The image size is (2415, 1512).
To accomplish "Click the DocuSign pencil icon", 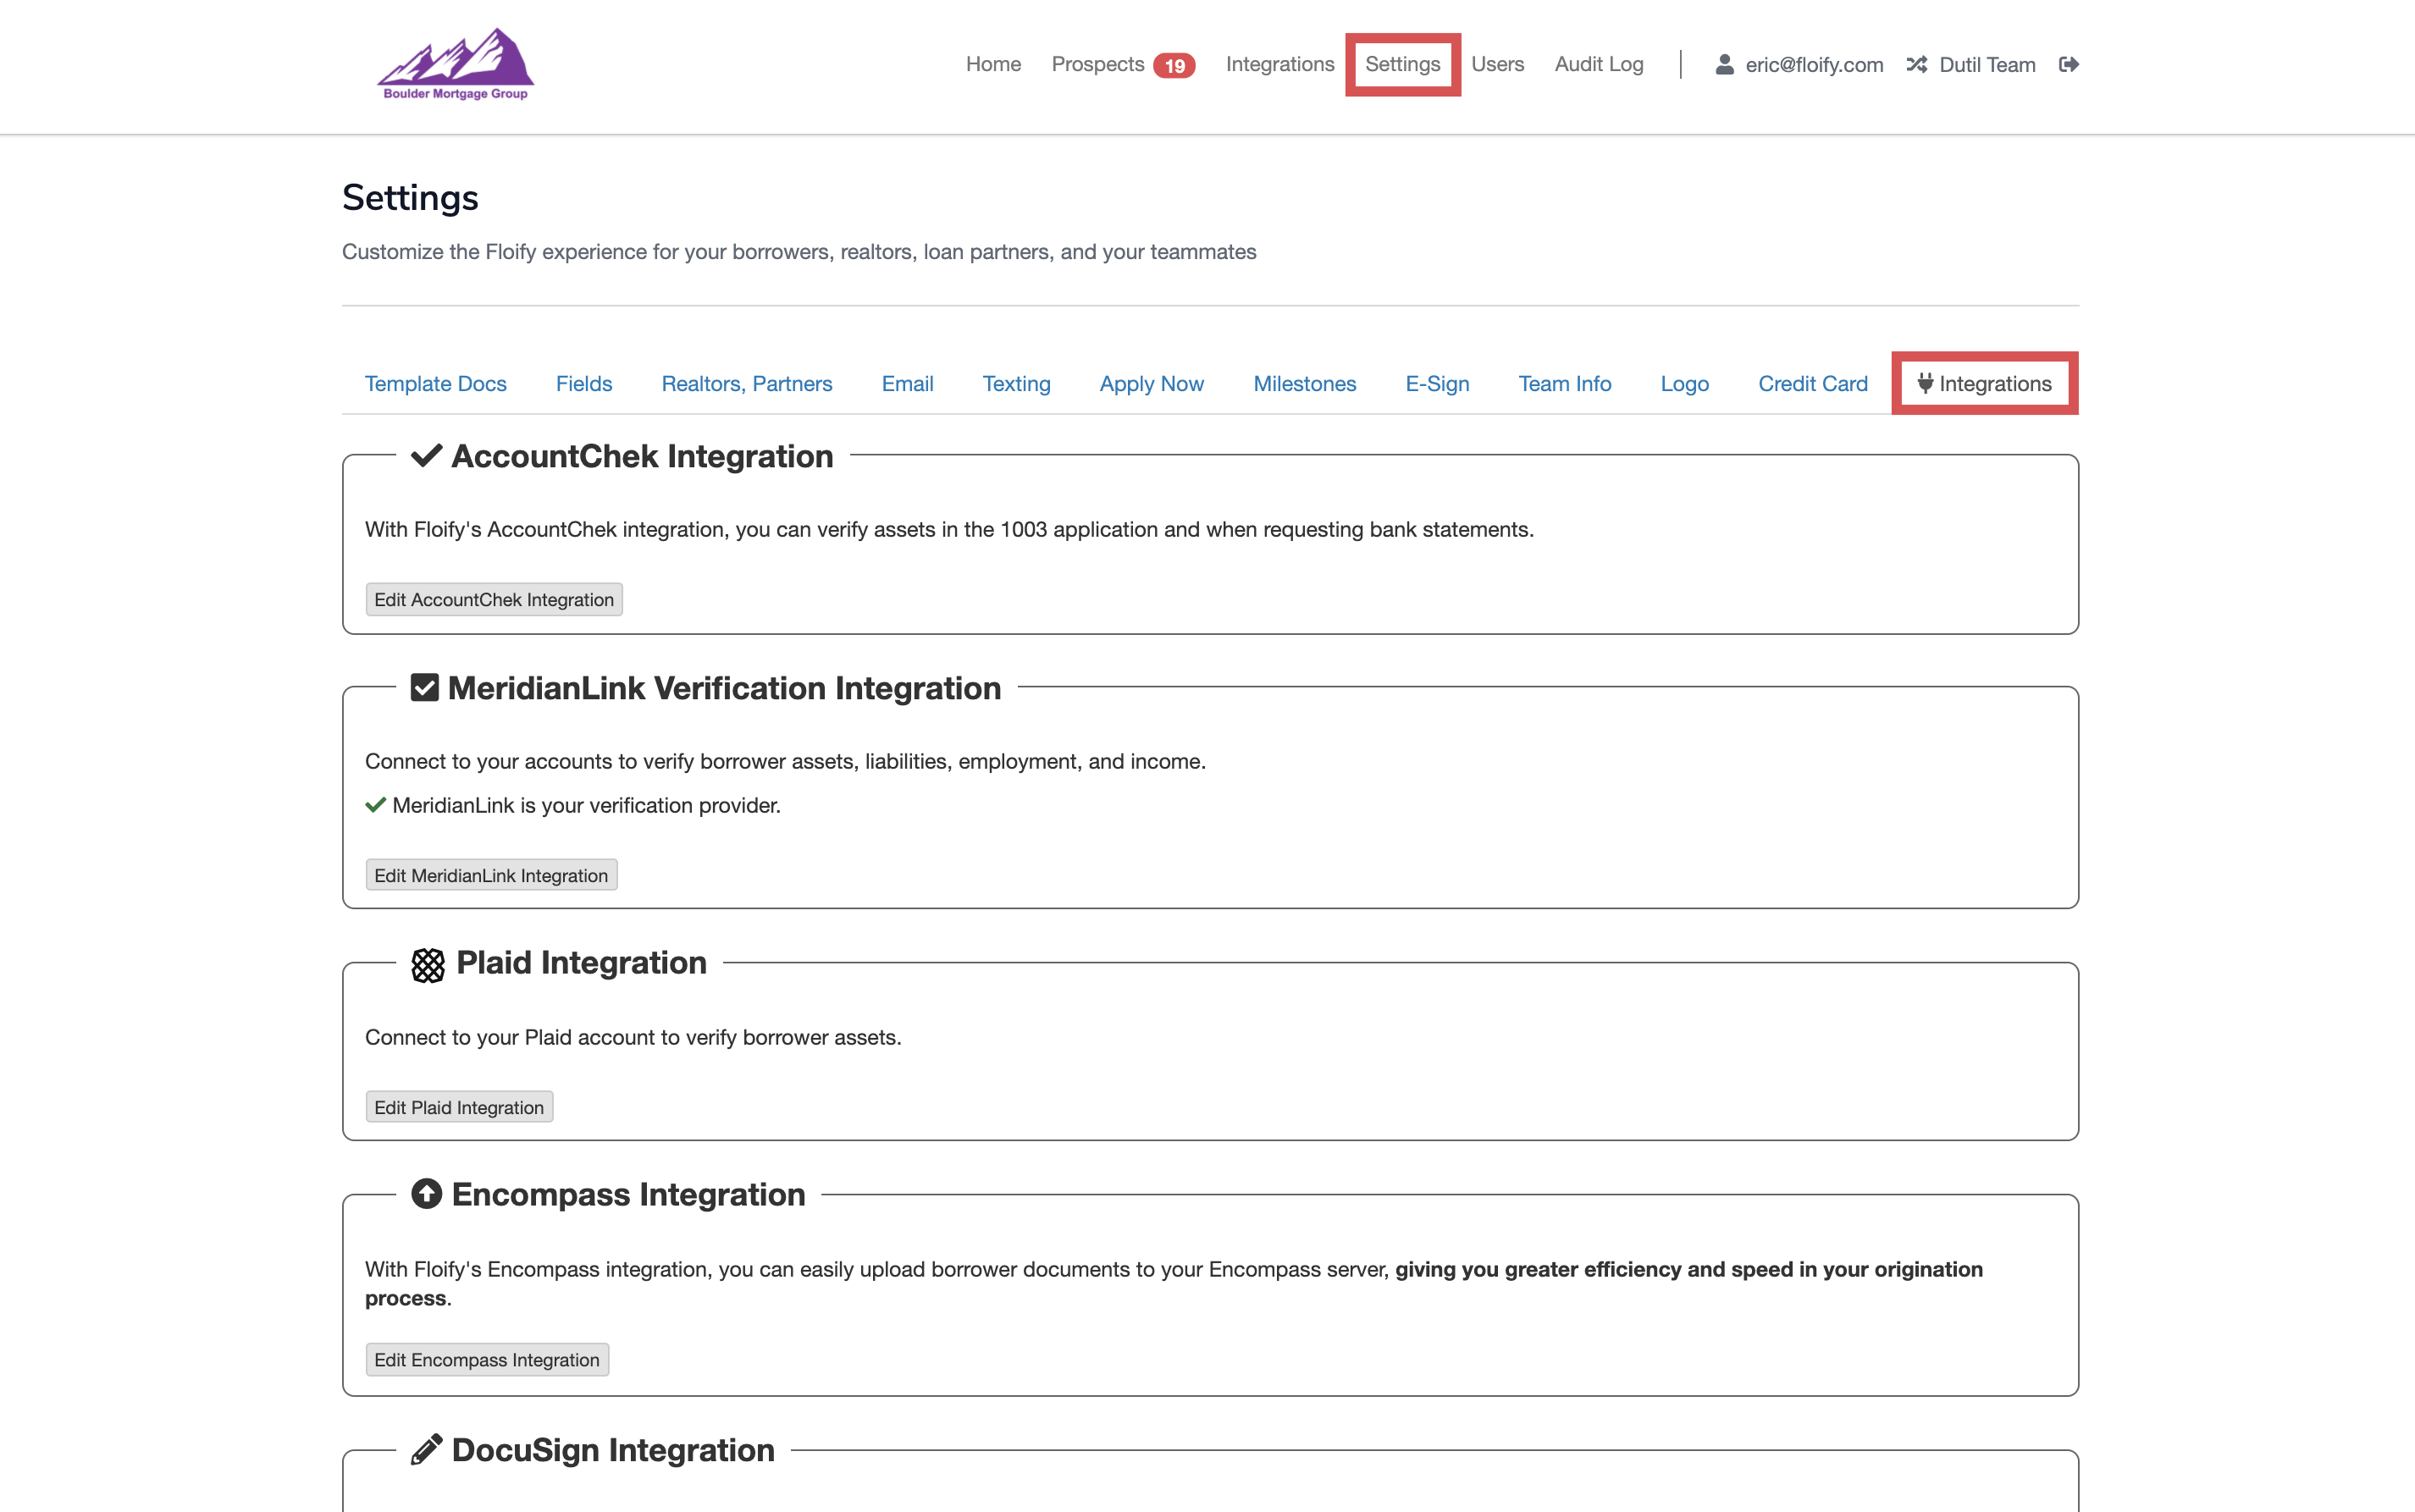I will (427, 1449).
